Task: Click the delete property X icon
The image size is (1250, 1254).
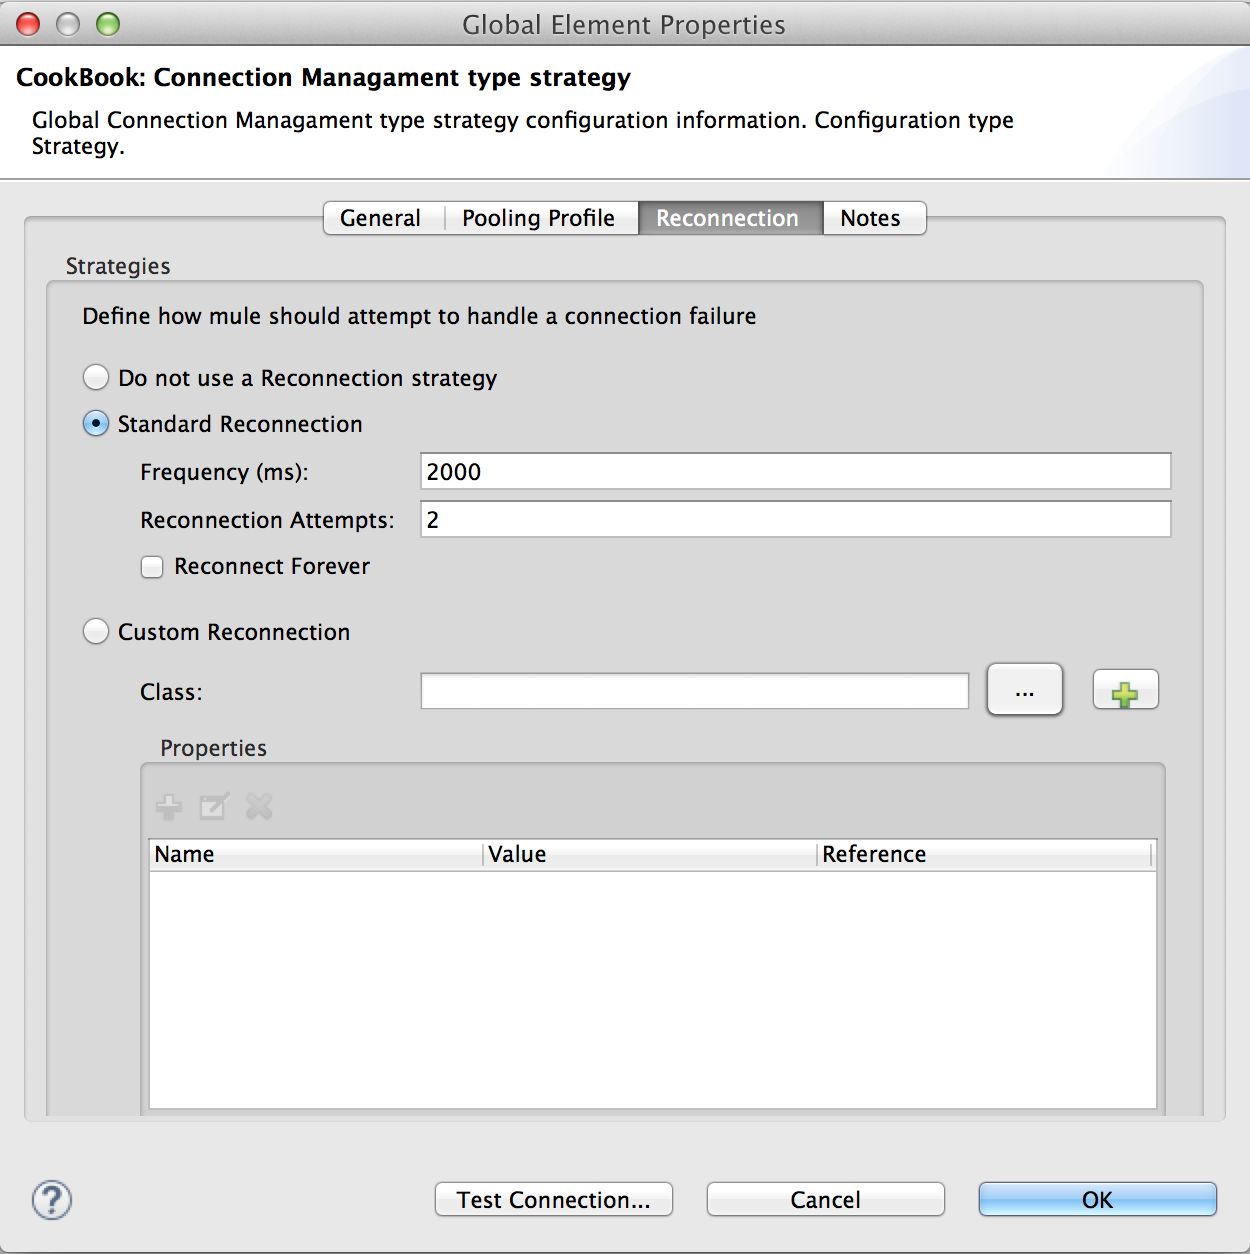Action: tap(258, 806)
